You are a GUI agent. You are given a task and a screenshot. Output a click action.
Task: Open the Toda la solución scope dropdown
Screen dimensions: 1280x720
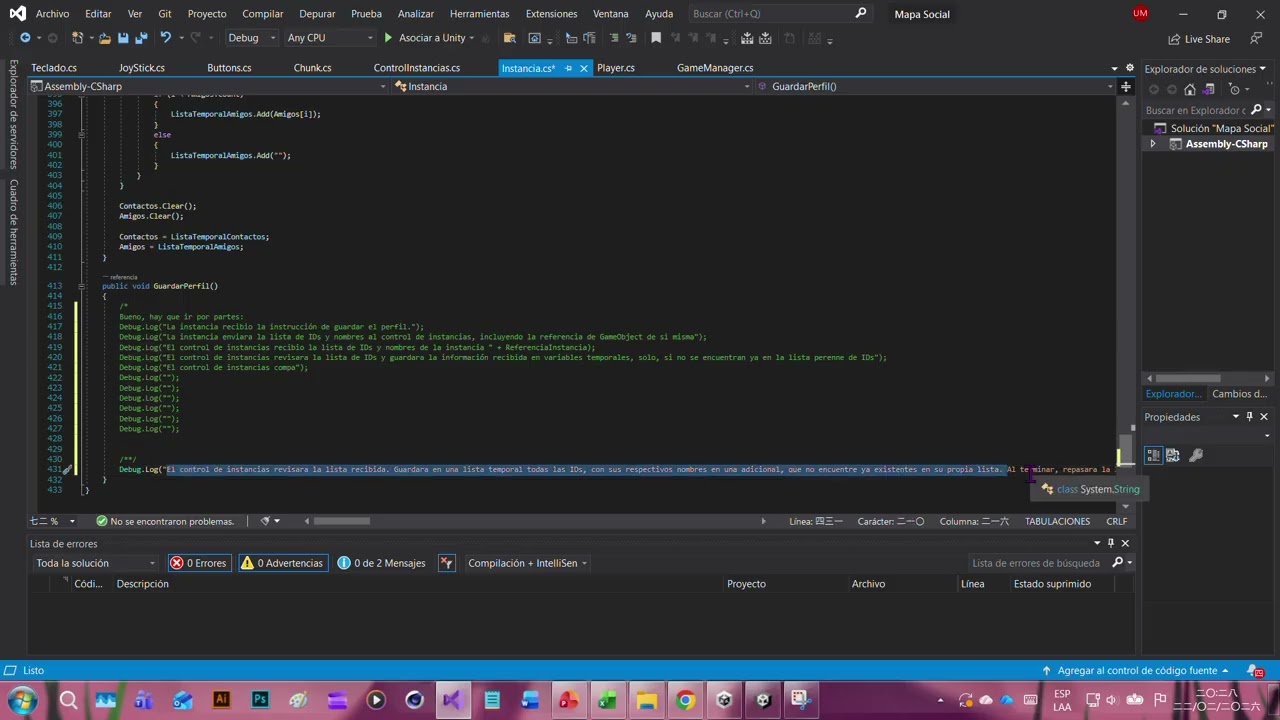(x=95, y=563)
